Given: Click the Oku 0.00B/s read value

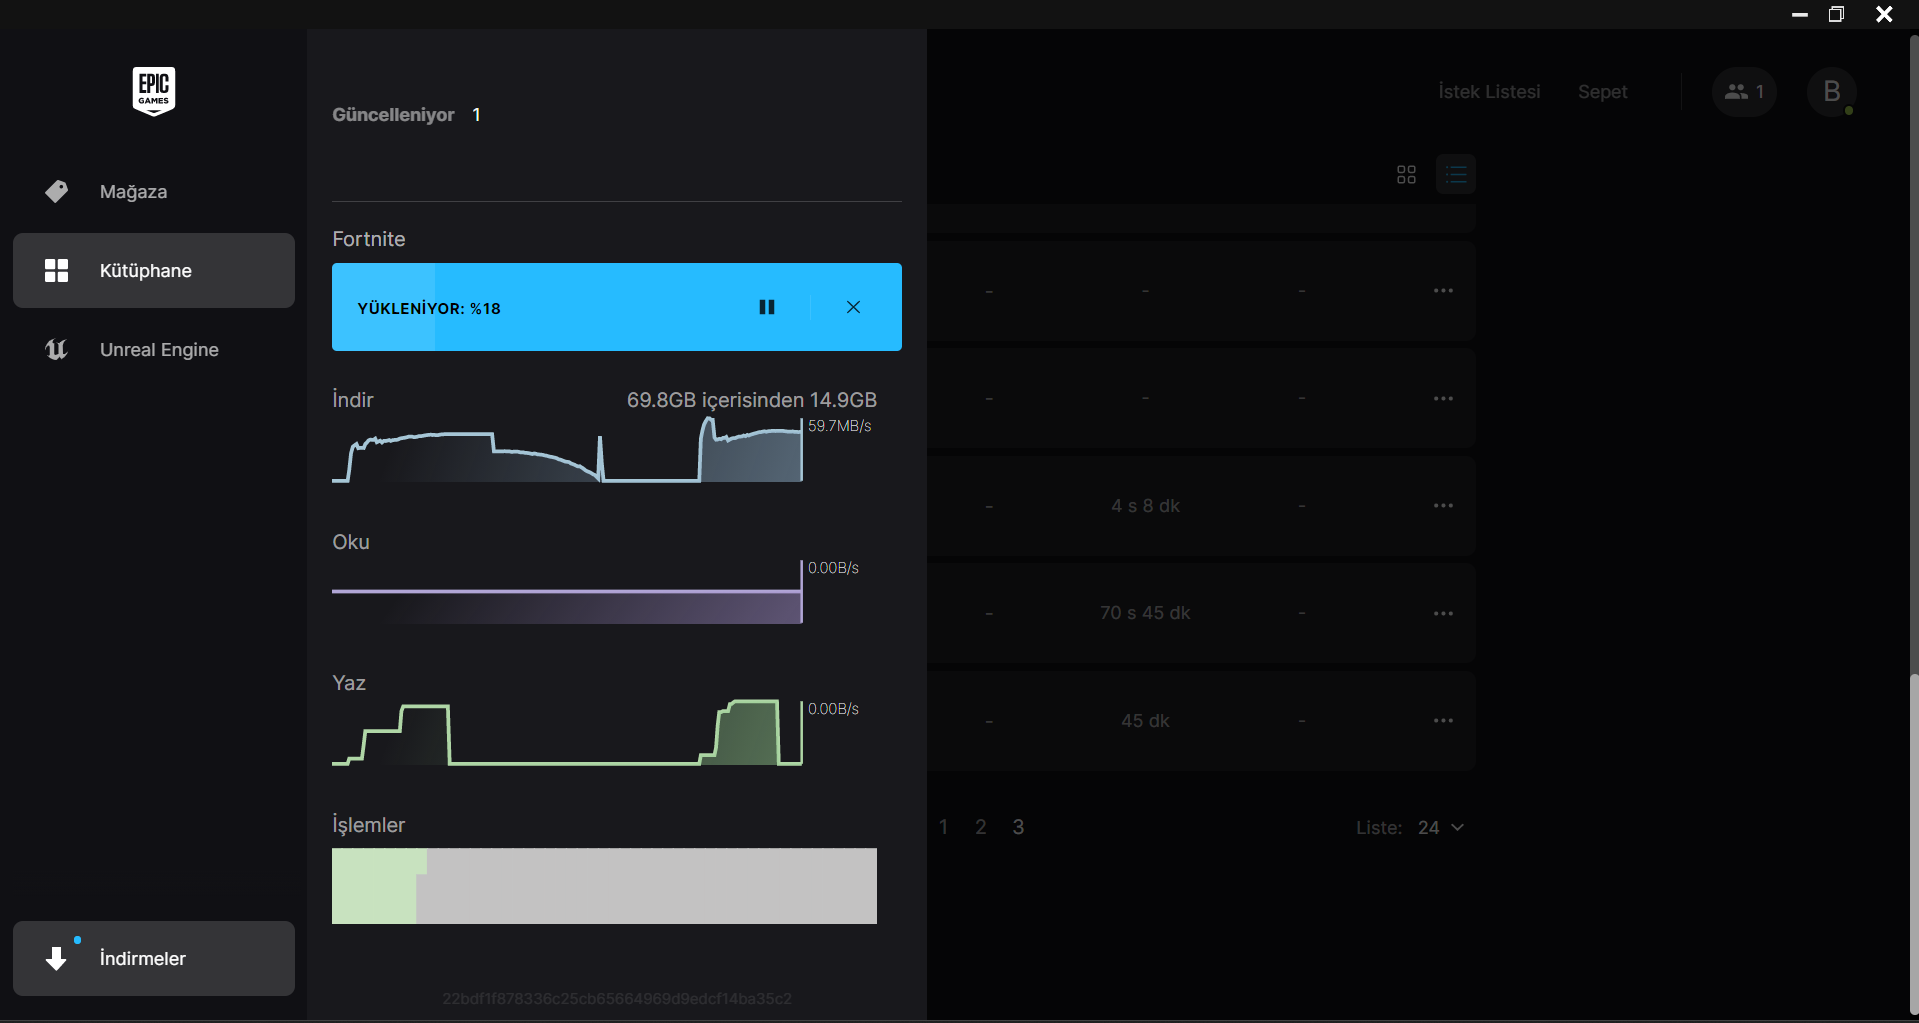Looking at the screenshot, I should click(833, 568).
